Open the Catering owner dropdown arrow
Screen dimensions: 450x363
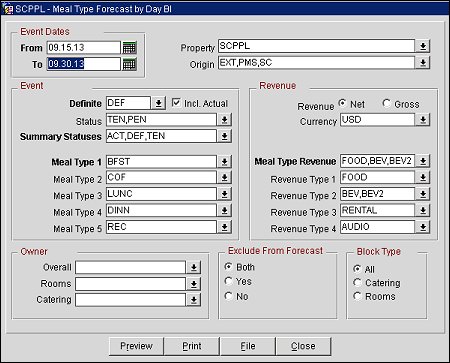point(193,300)
